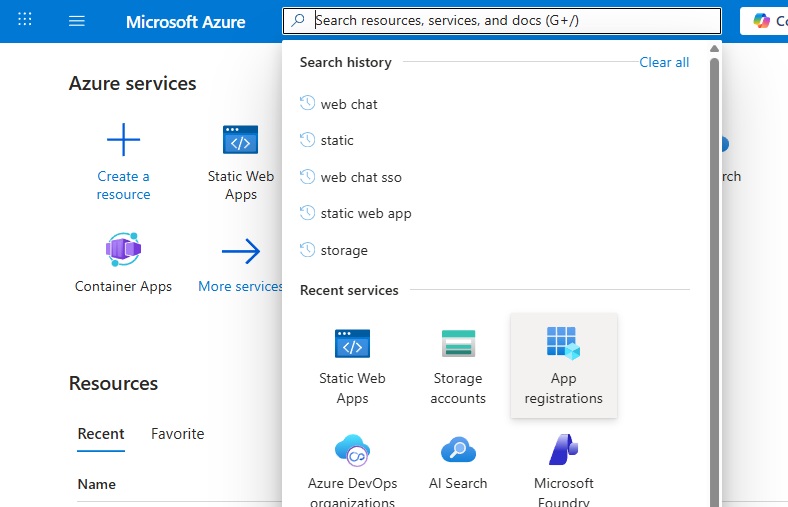Switch to the Favorite resources tab
The image size is (788, 507).
[x=177, y=434]
